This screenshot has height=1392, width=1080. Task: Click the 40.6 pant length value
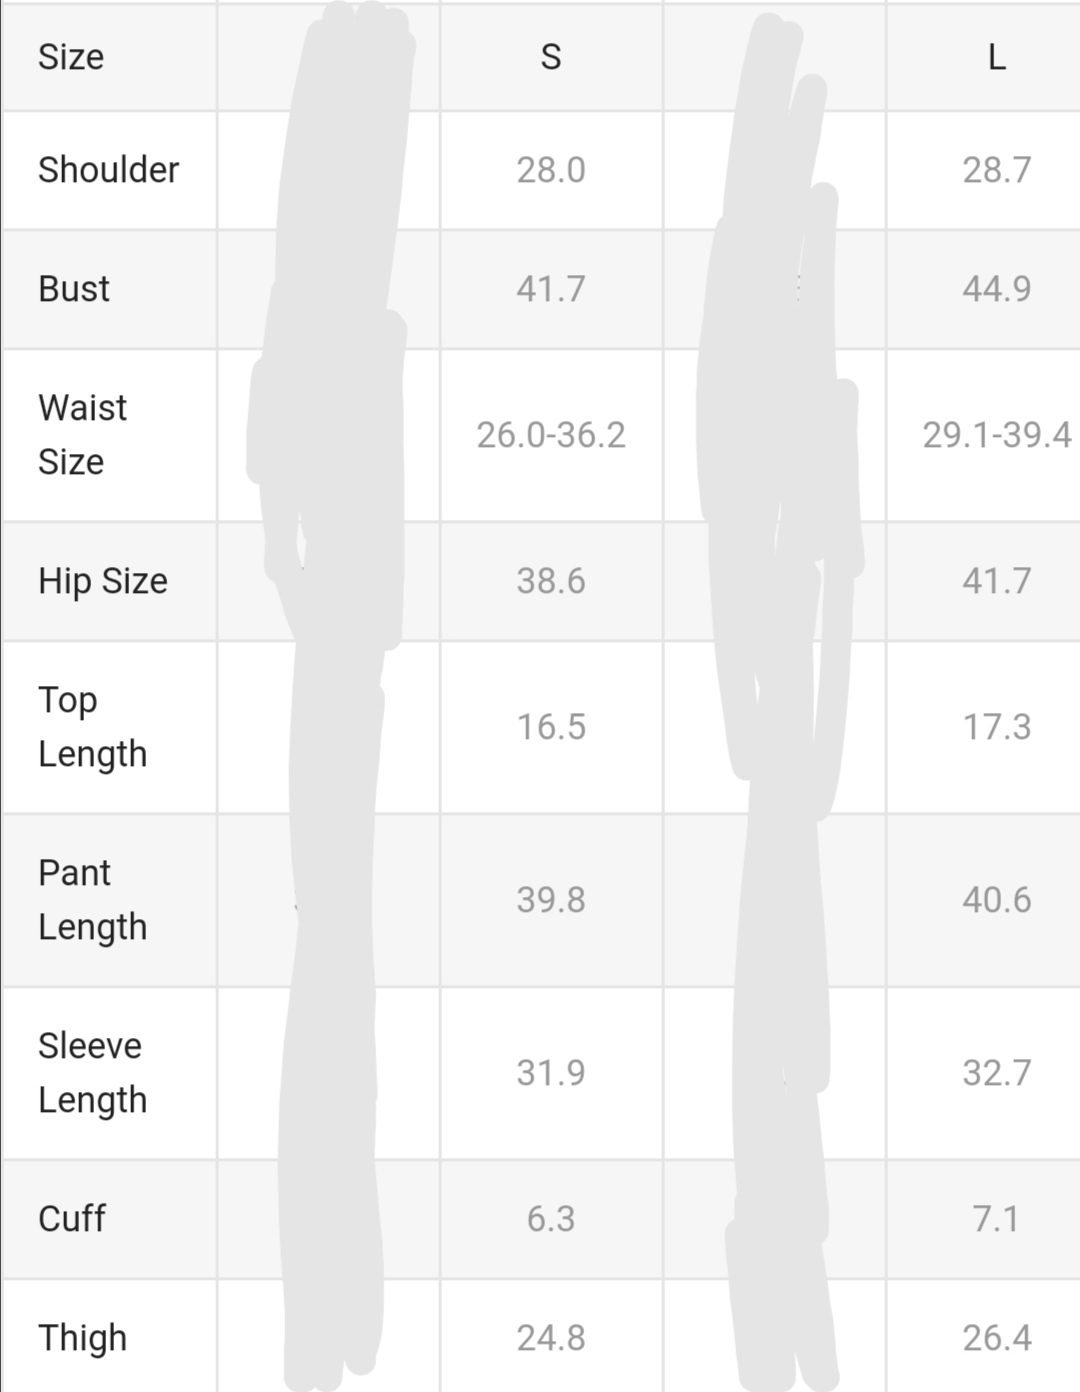[996, 900]
